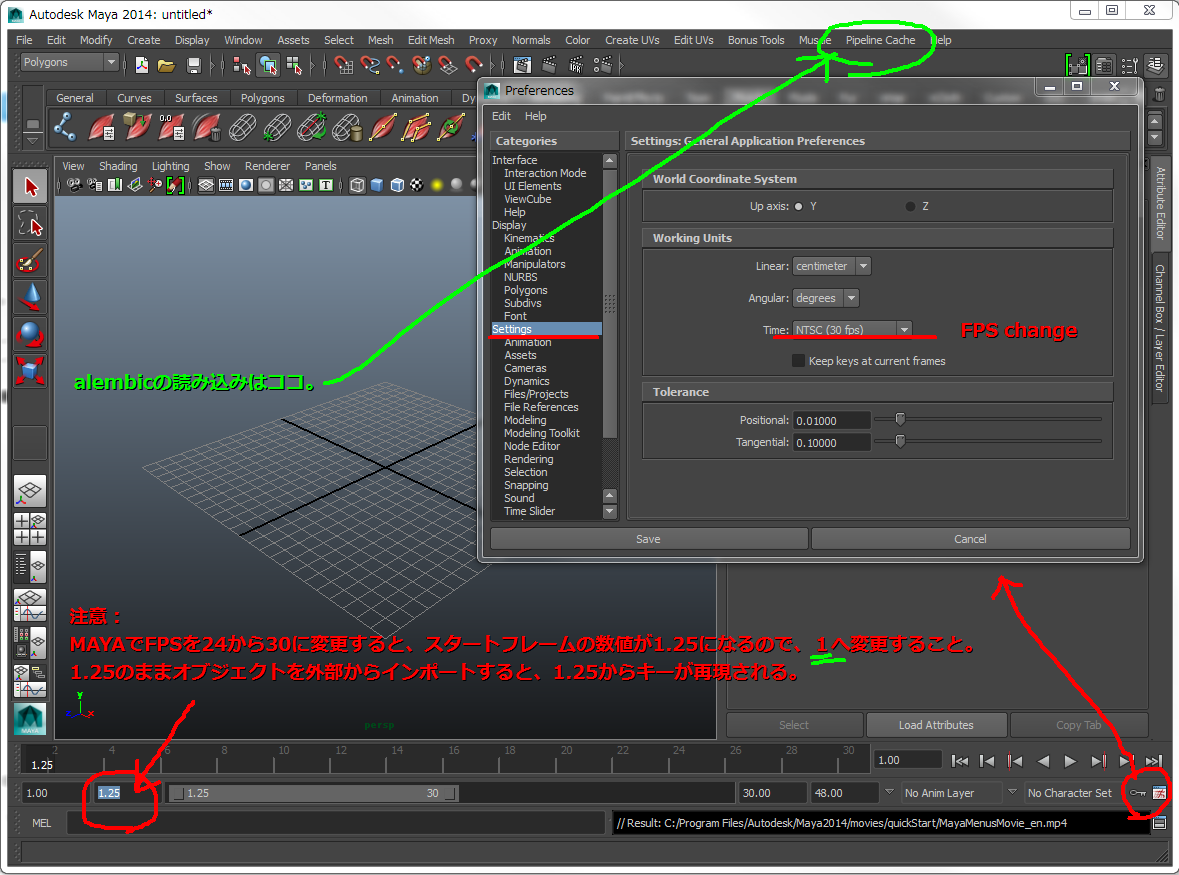Switch to single perspective view layout
1179x875 pixels.
(x=30, y=491)
